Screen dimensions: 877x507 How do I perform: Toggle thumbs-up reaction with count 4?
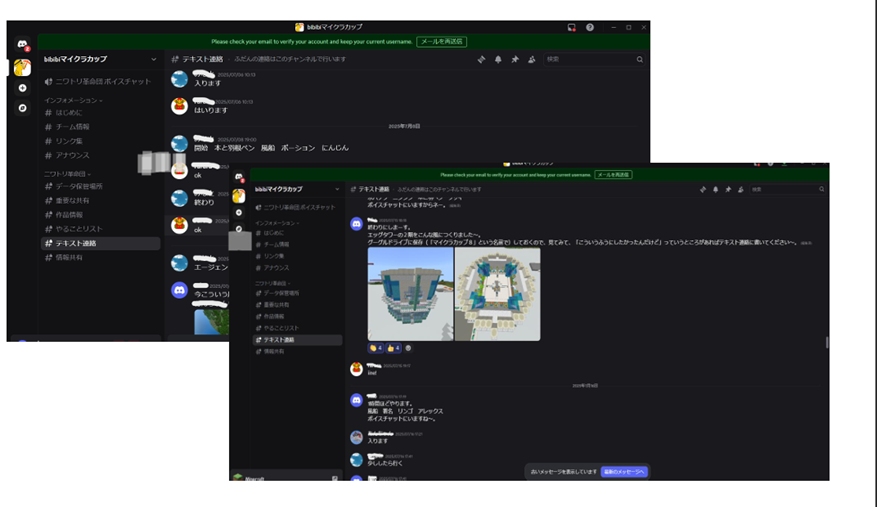(393, 348)
